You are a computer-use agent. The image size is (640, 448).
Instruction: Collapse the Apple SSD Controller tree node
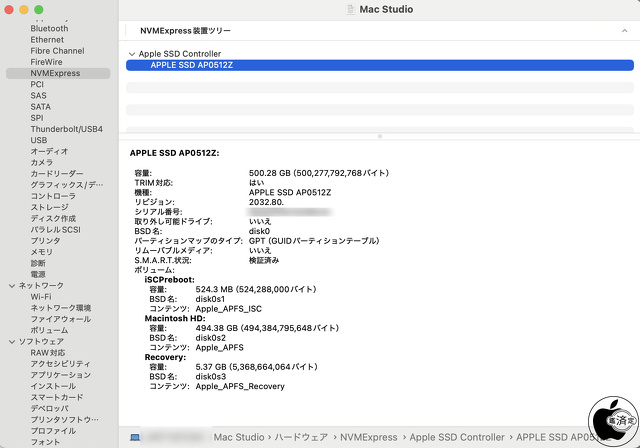coord(131,54)
